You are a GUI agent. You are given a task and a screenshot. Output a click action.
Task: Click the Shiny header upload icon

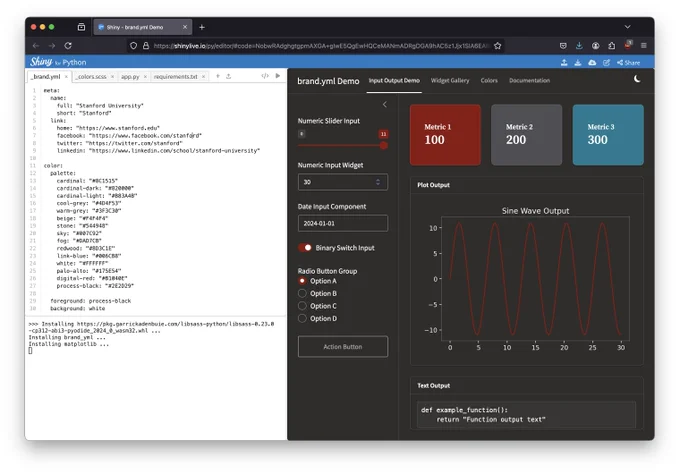click(x=564, y=62)
